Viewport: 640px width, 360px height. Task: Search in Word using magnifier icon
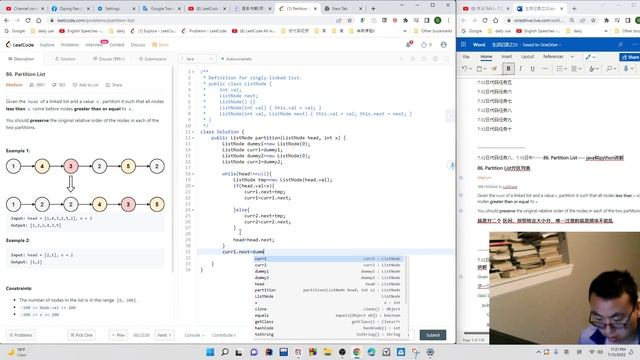[x=620, y=44]
